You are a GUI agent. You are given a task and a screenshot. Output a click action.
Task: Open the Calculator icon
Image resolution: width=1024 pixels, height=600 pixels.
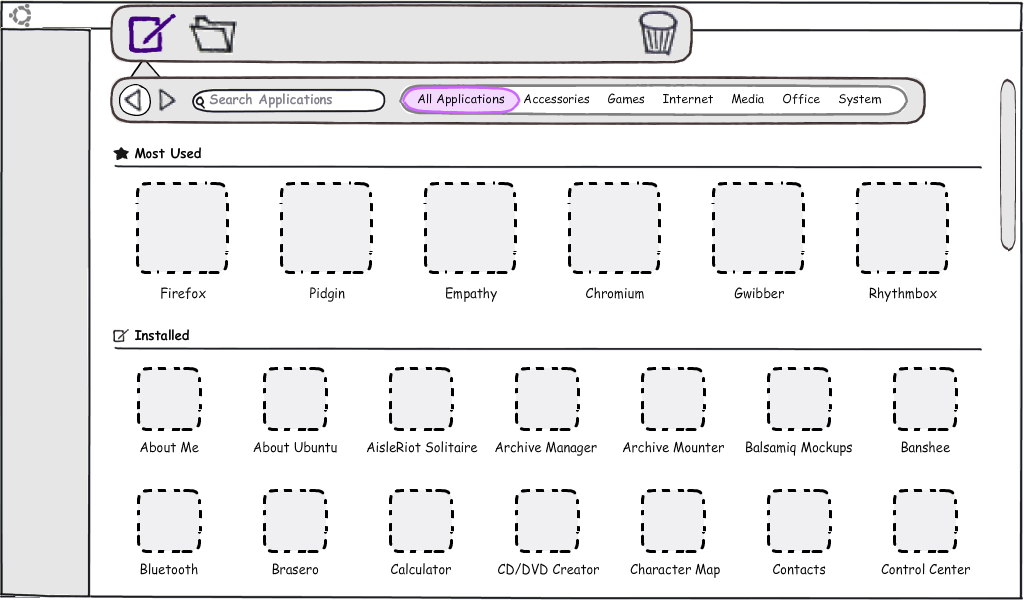pos(421,521)
